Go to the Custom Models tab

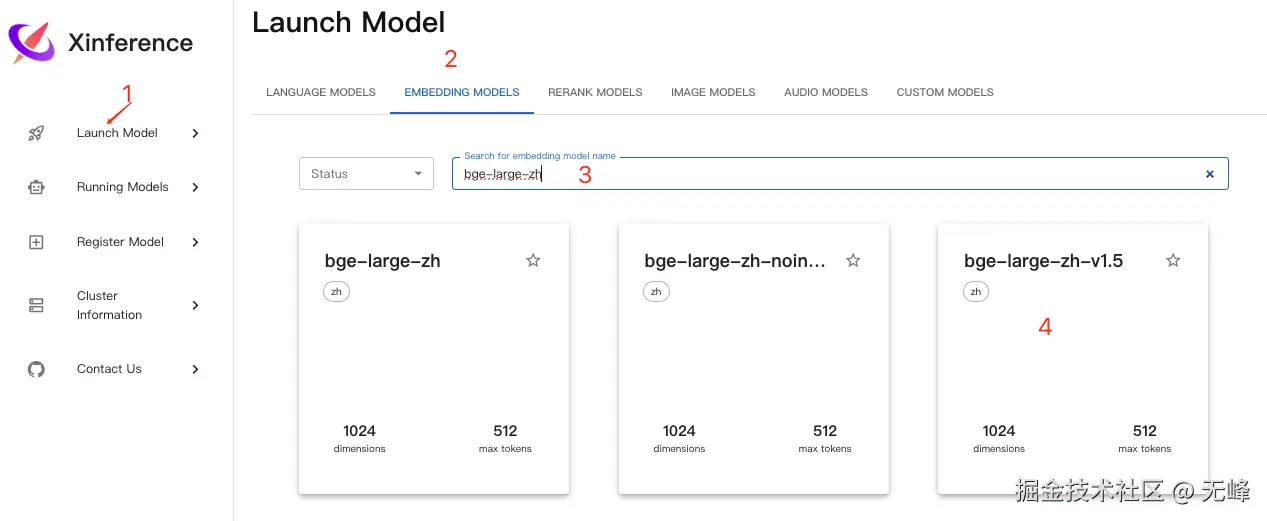point(945,92)
